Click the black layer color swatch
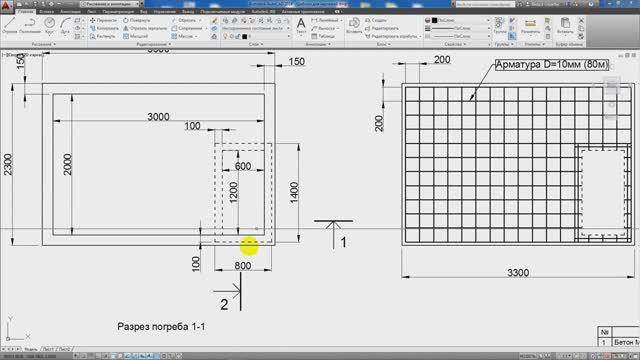Screen dimensions: 640x360 244,36
